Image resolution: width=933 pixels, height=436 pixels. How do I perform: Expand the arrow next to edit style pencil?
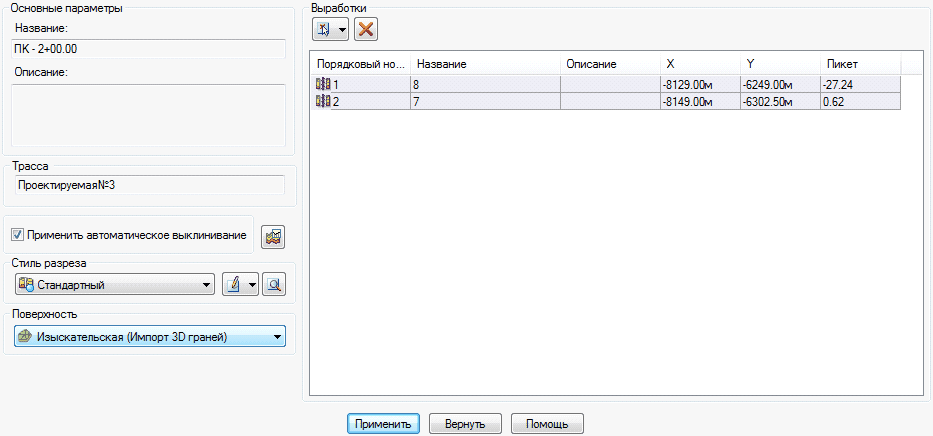coord(252,285)
